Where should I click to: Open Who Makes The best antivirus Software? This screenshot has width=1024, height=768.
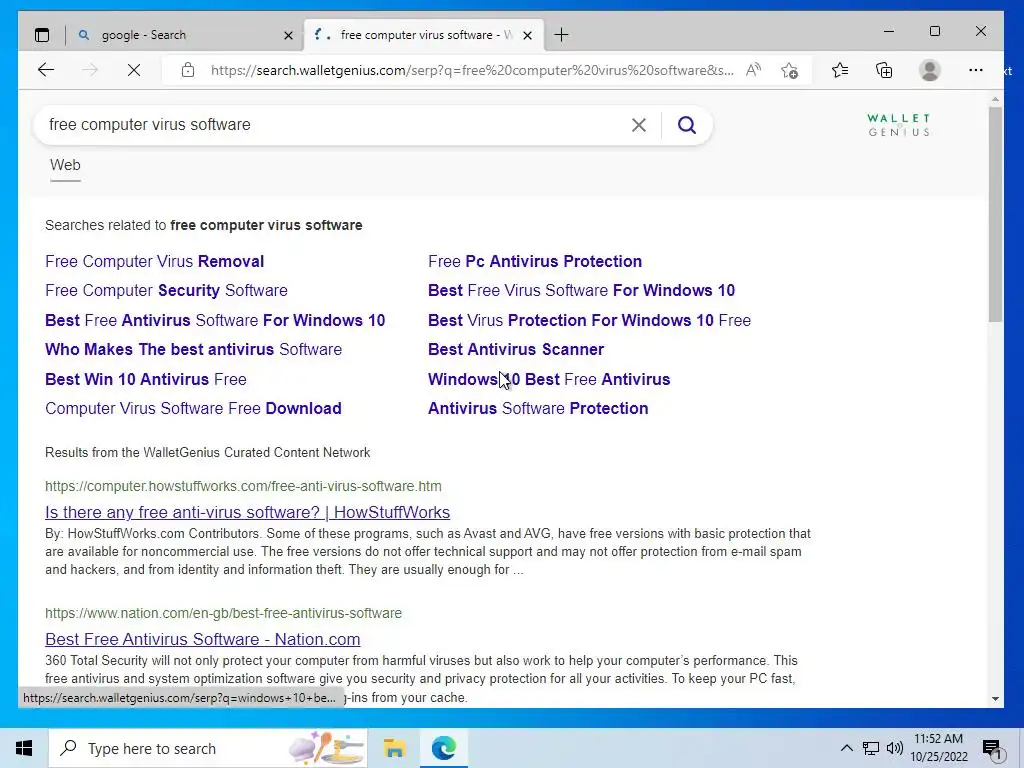193,349
